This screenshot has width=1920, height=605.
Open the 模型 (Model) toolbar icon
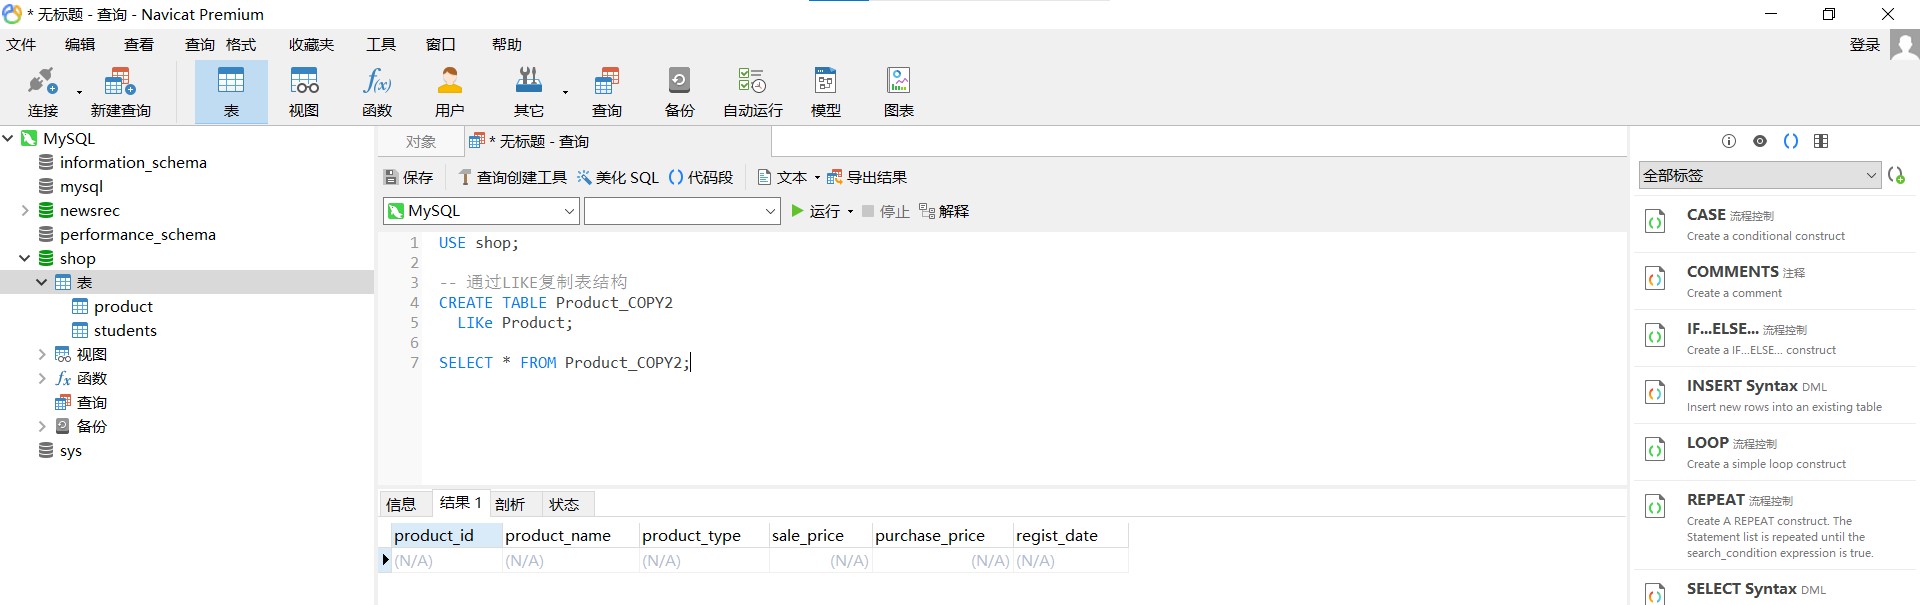826,91
